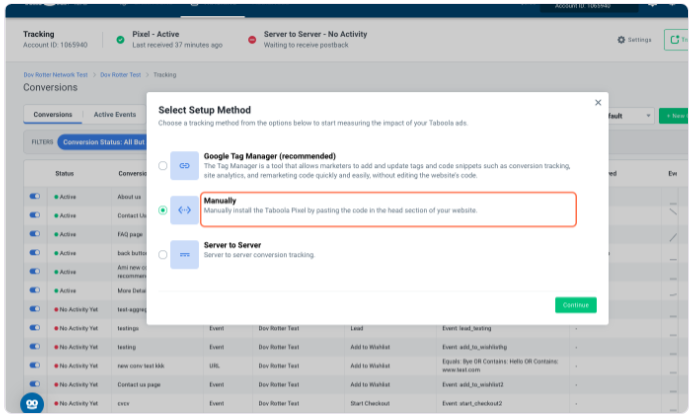690x419 pixels.
Task: Select the Server to Server radio button
Action: coord(163,255)
